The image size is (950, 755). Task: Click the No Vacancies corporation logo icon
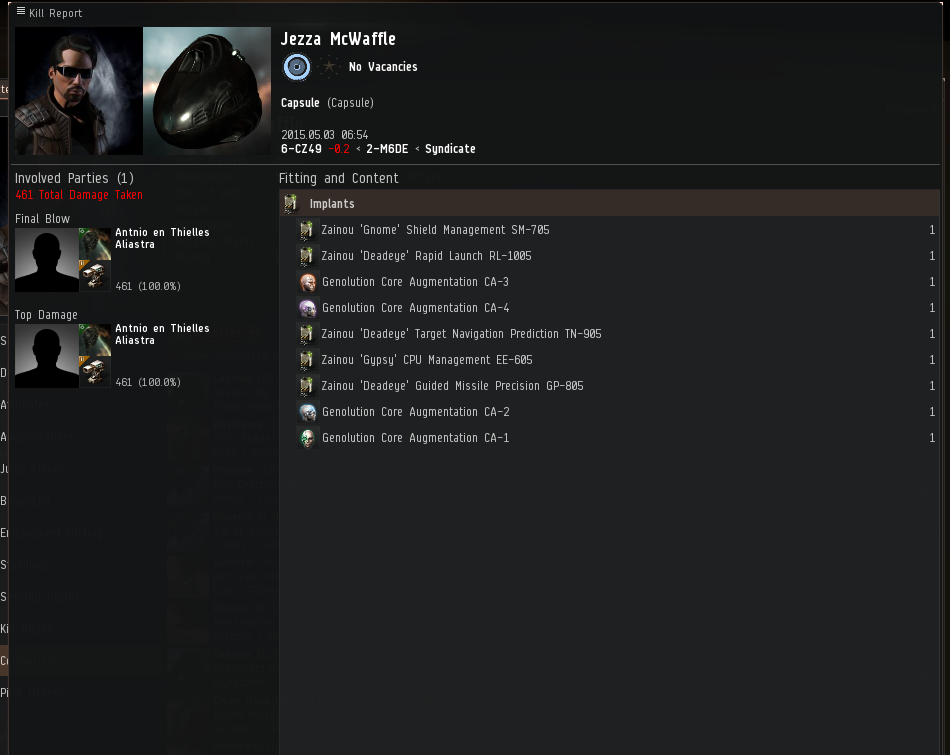pyautogui.click(x=297, y=67)
